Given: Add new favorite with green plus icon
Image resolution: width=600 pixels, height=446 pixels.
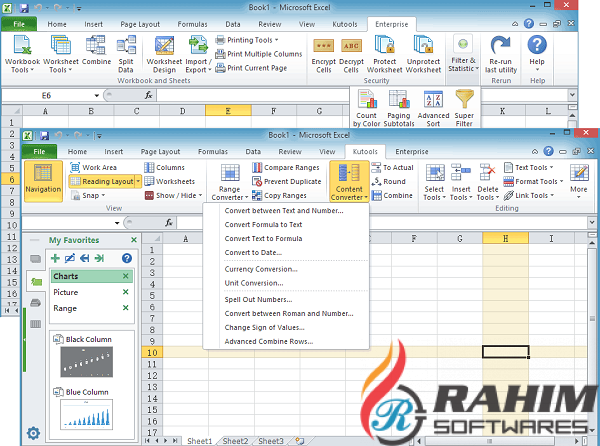Looking at the screenshot, I should (x=55, y=258).
